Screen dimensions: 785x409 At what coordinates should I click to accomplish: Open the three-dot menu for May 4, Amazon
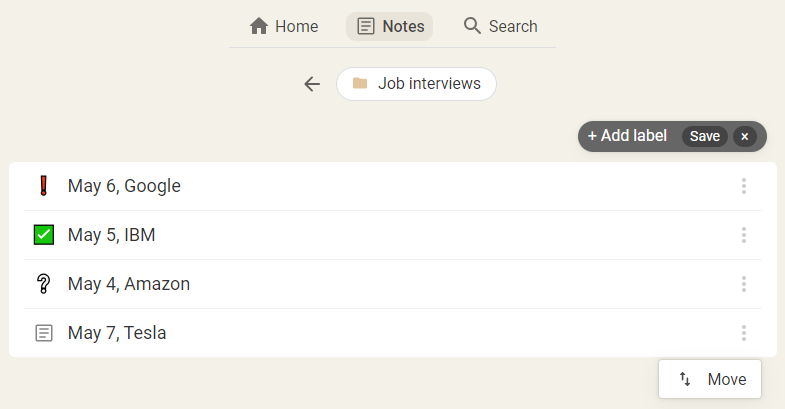click(744, 284)
